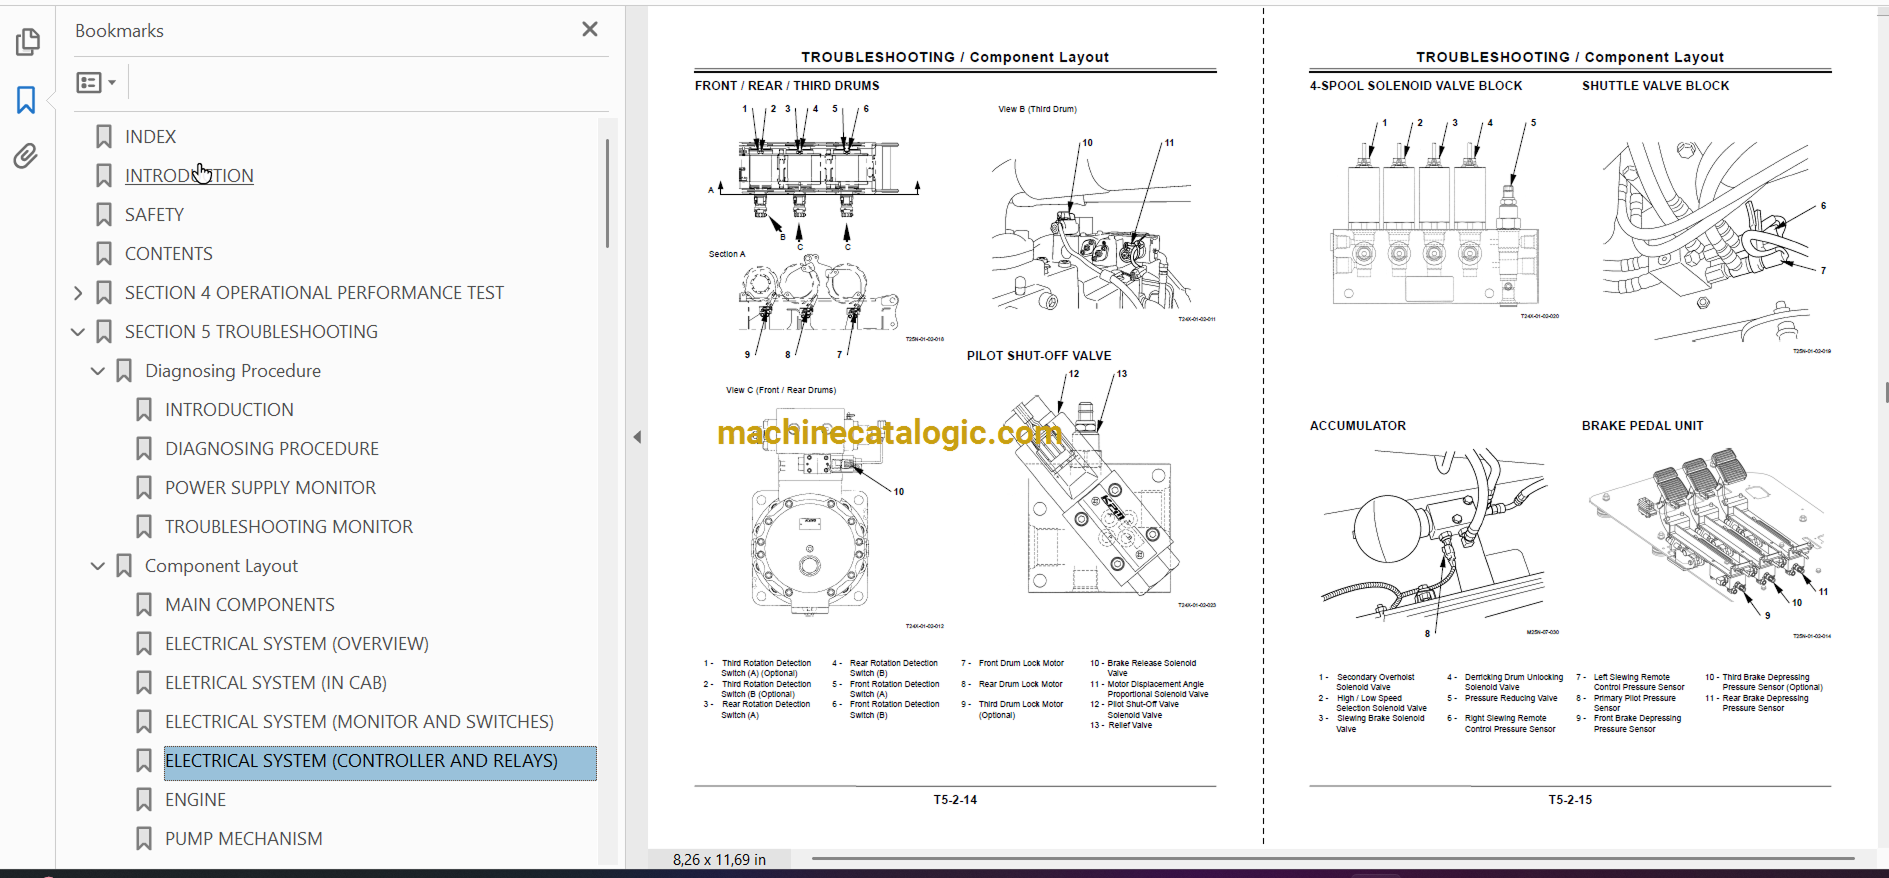Click the ELECTRICAL SYSTEM (OVERVIEW) bookmark icon

(x=144, y=643)
